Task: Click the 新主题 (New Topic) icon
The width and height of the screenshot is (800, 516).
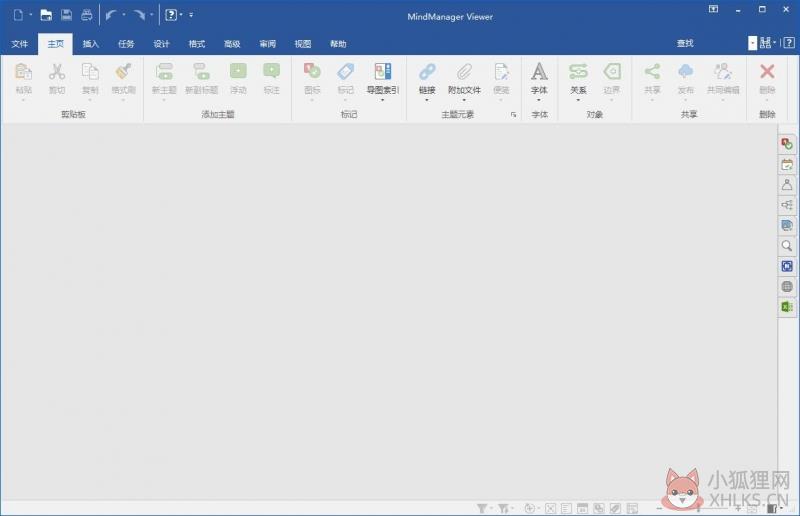Action: coord(164,71)
